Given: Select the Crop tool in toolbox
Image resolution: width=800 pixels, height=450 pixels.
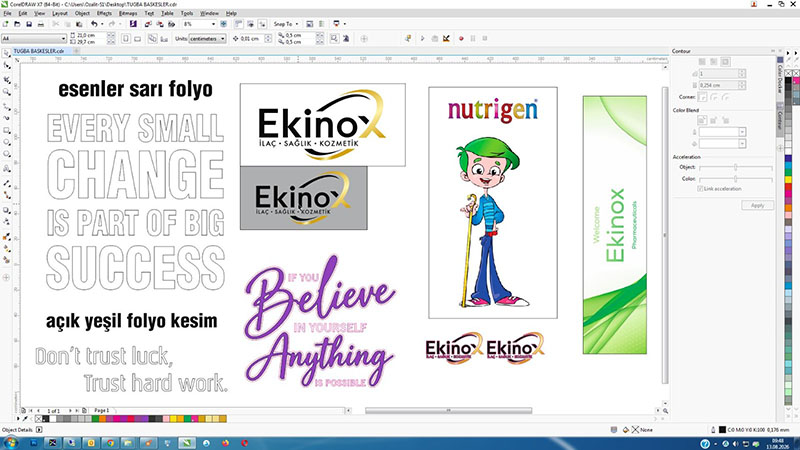Looking at the screenshot, I should [x=7, y=80].
